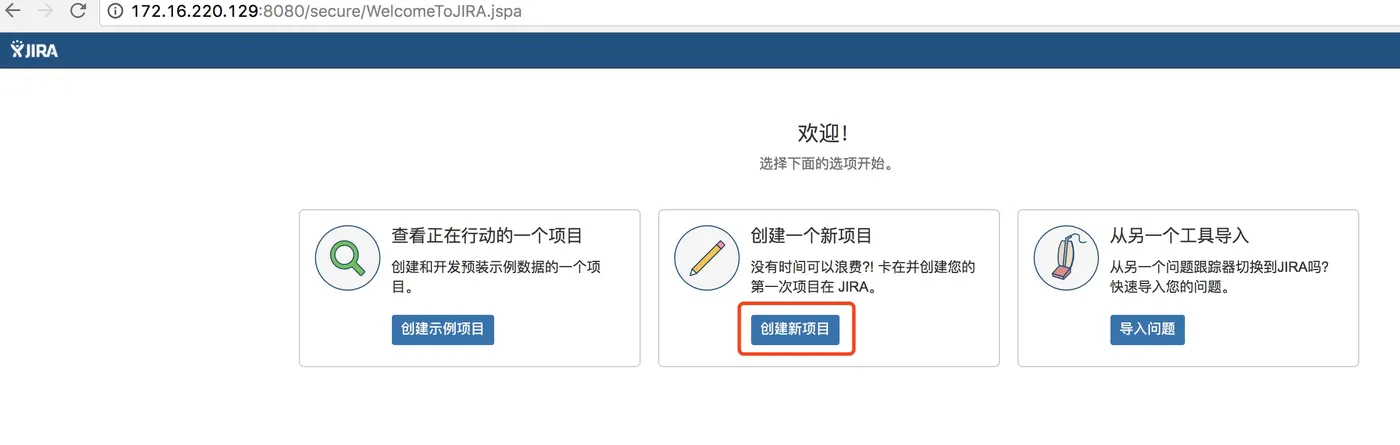Viewport: 1400px width, 445px height.
Task: Click the 创建和开发预装示例数据 description
Action: (496, 277)
